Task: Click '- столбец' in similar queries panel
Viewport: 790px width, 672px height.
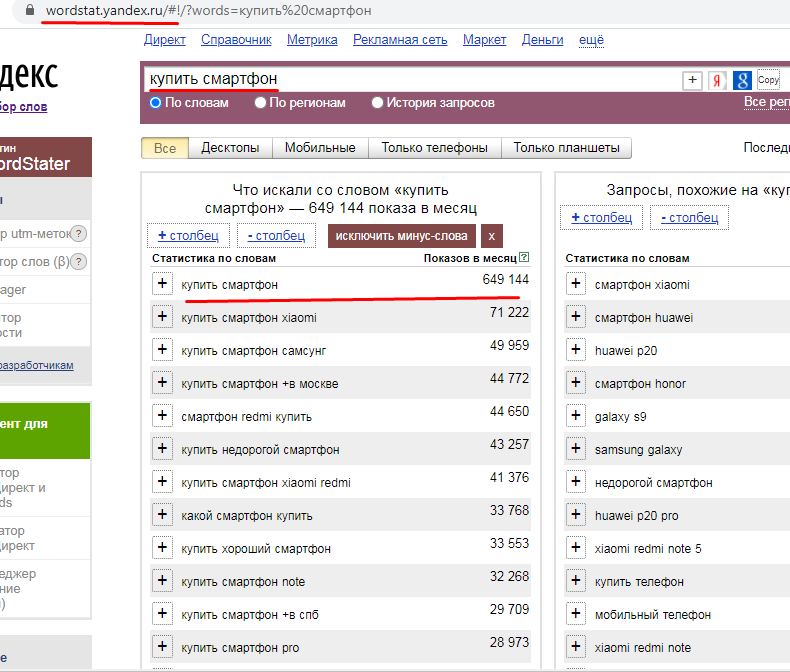Action: [x=690, y=218]
